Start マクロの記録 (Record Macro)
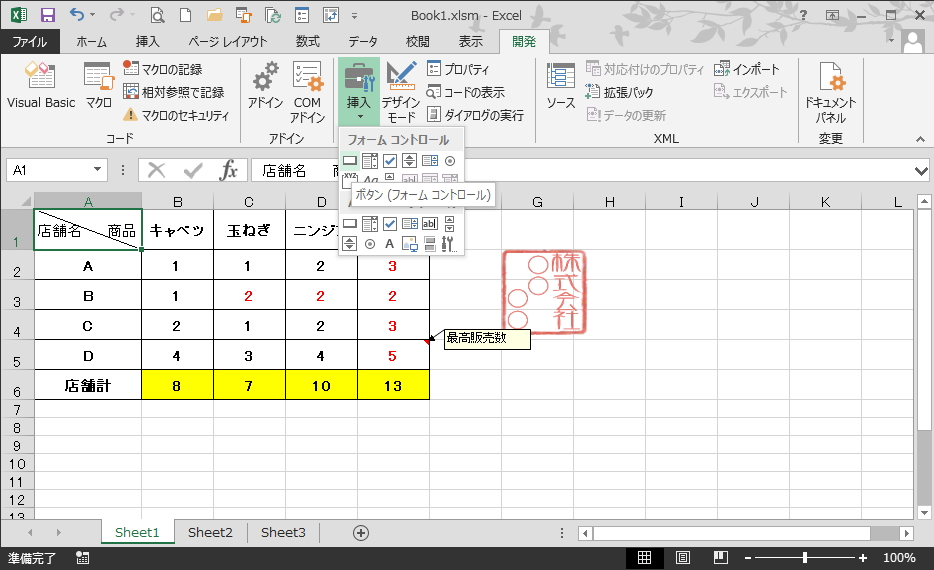The image size is (934, 570). 163,69
